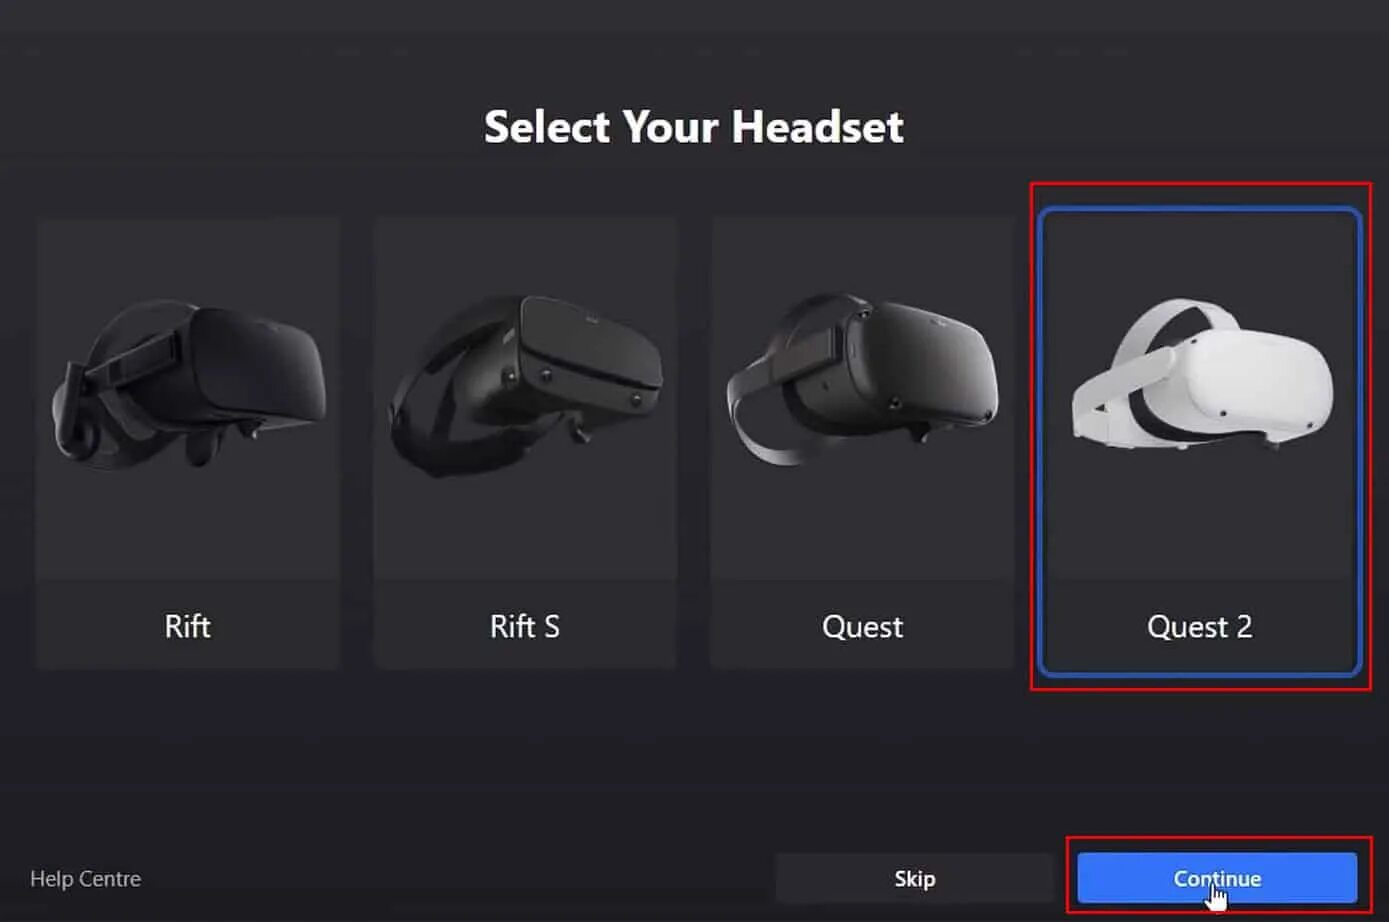Choose the black Quest headset image
Image resolution: width=1389 pixels, height=922 pixels.
point(862,378)
